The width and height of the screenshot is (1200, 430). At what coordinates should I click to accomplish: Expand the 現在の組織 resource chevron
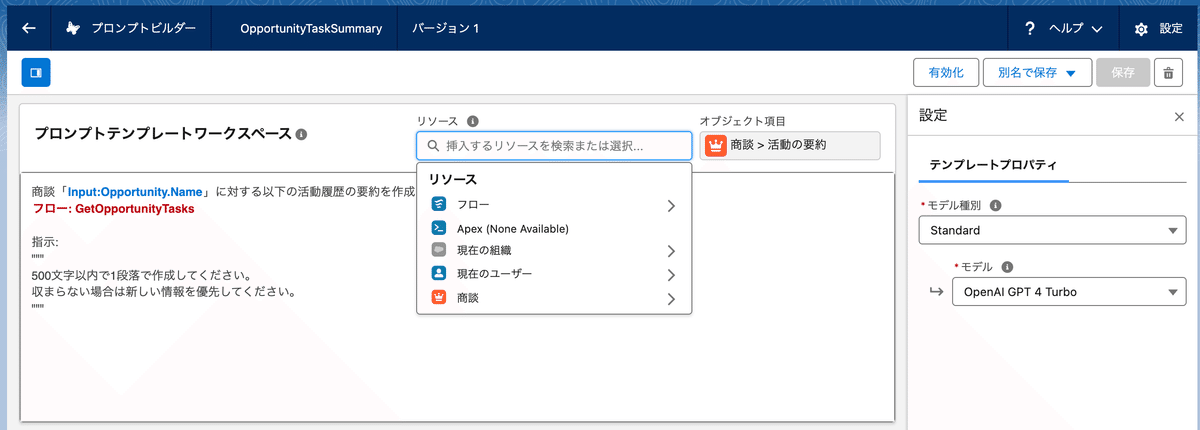pyautogui.click(x=671, y=251)
